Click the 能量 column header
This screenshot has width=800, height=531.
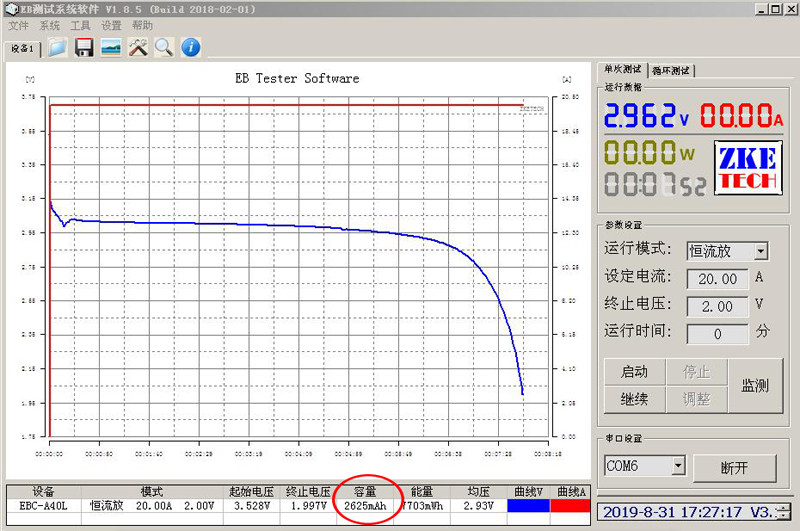pos(422,492)
